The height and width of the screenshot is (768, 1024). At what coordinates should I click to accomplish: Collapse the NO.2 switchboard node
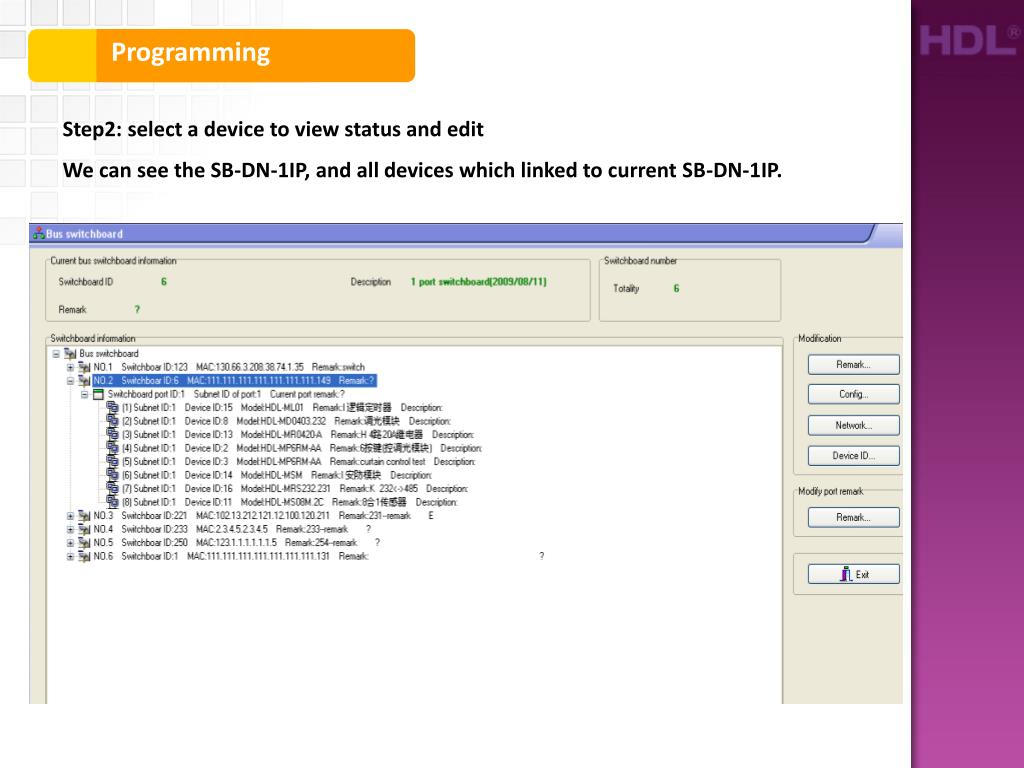pos(71,381)
